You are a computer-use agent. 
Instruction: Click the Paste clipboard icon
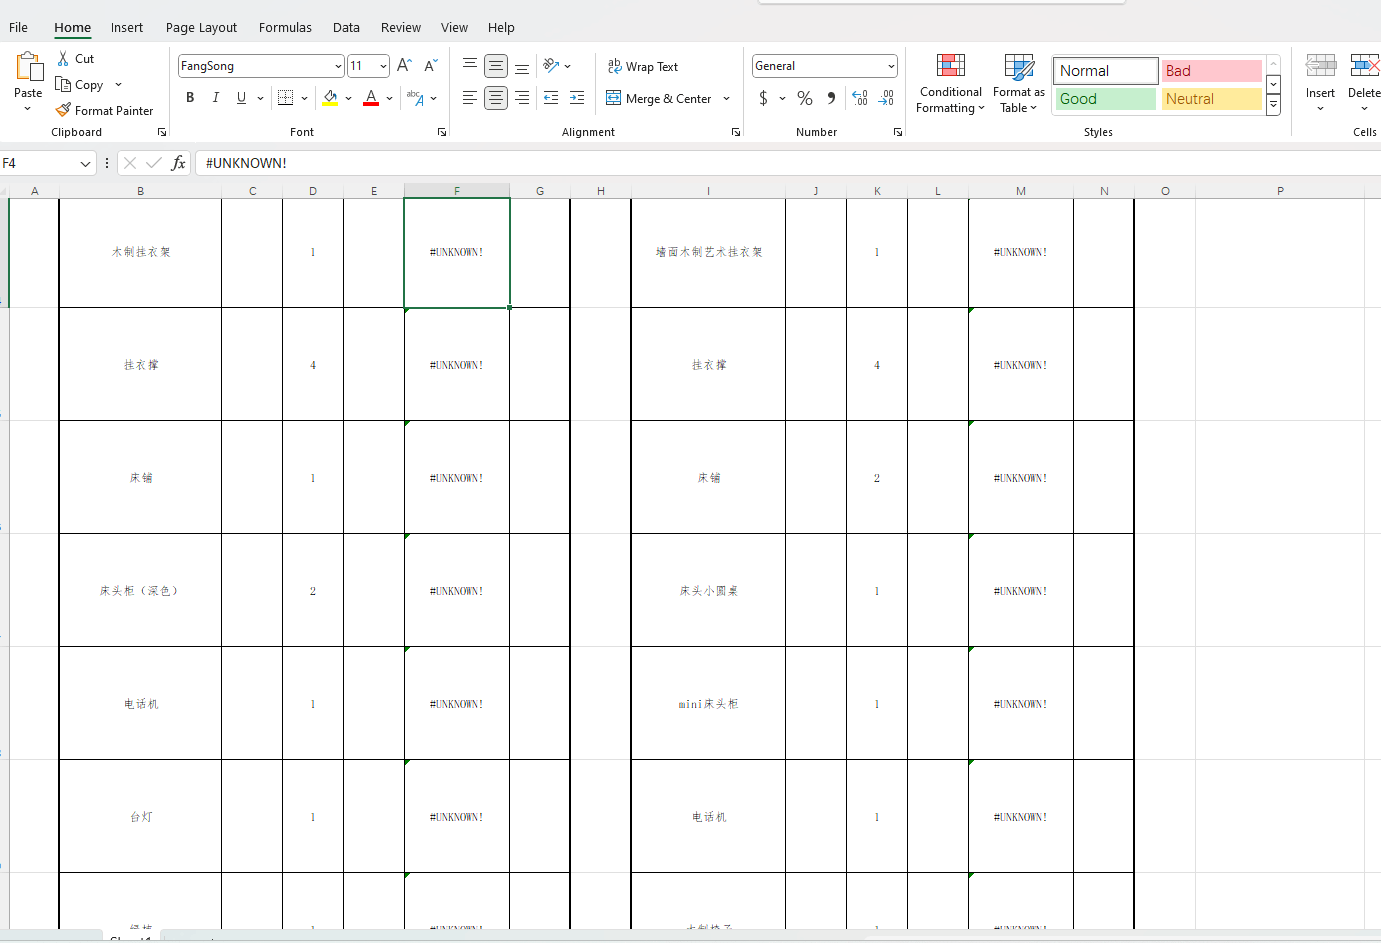[29, 67]
